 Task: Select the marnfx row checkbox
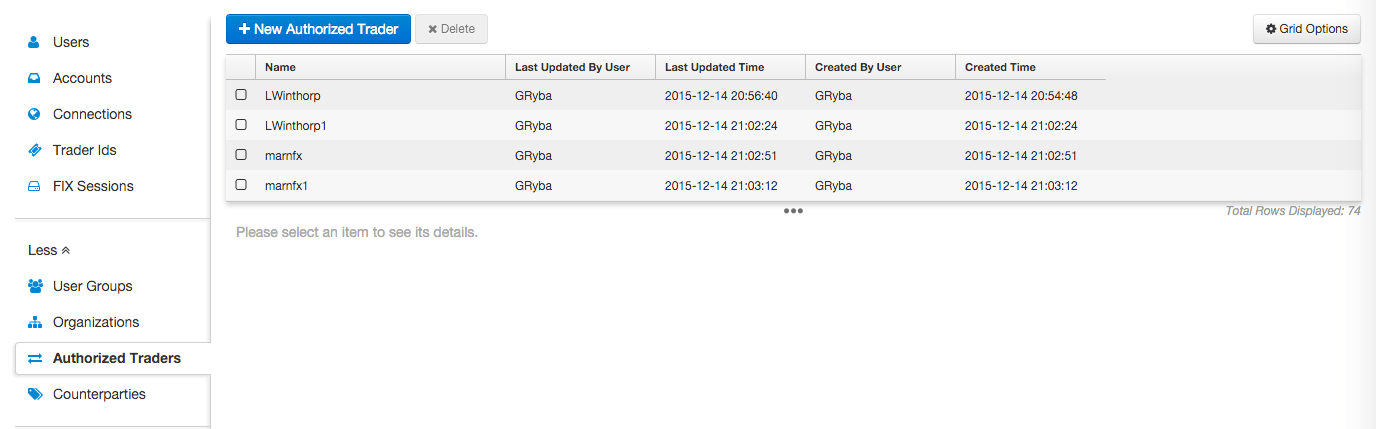pos(240,155)
